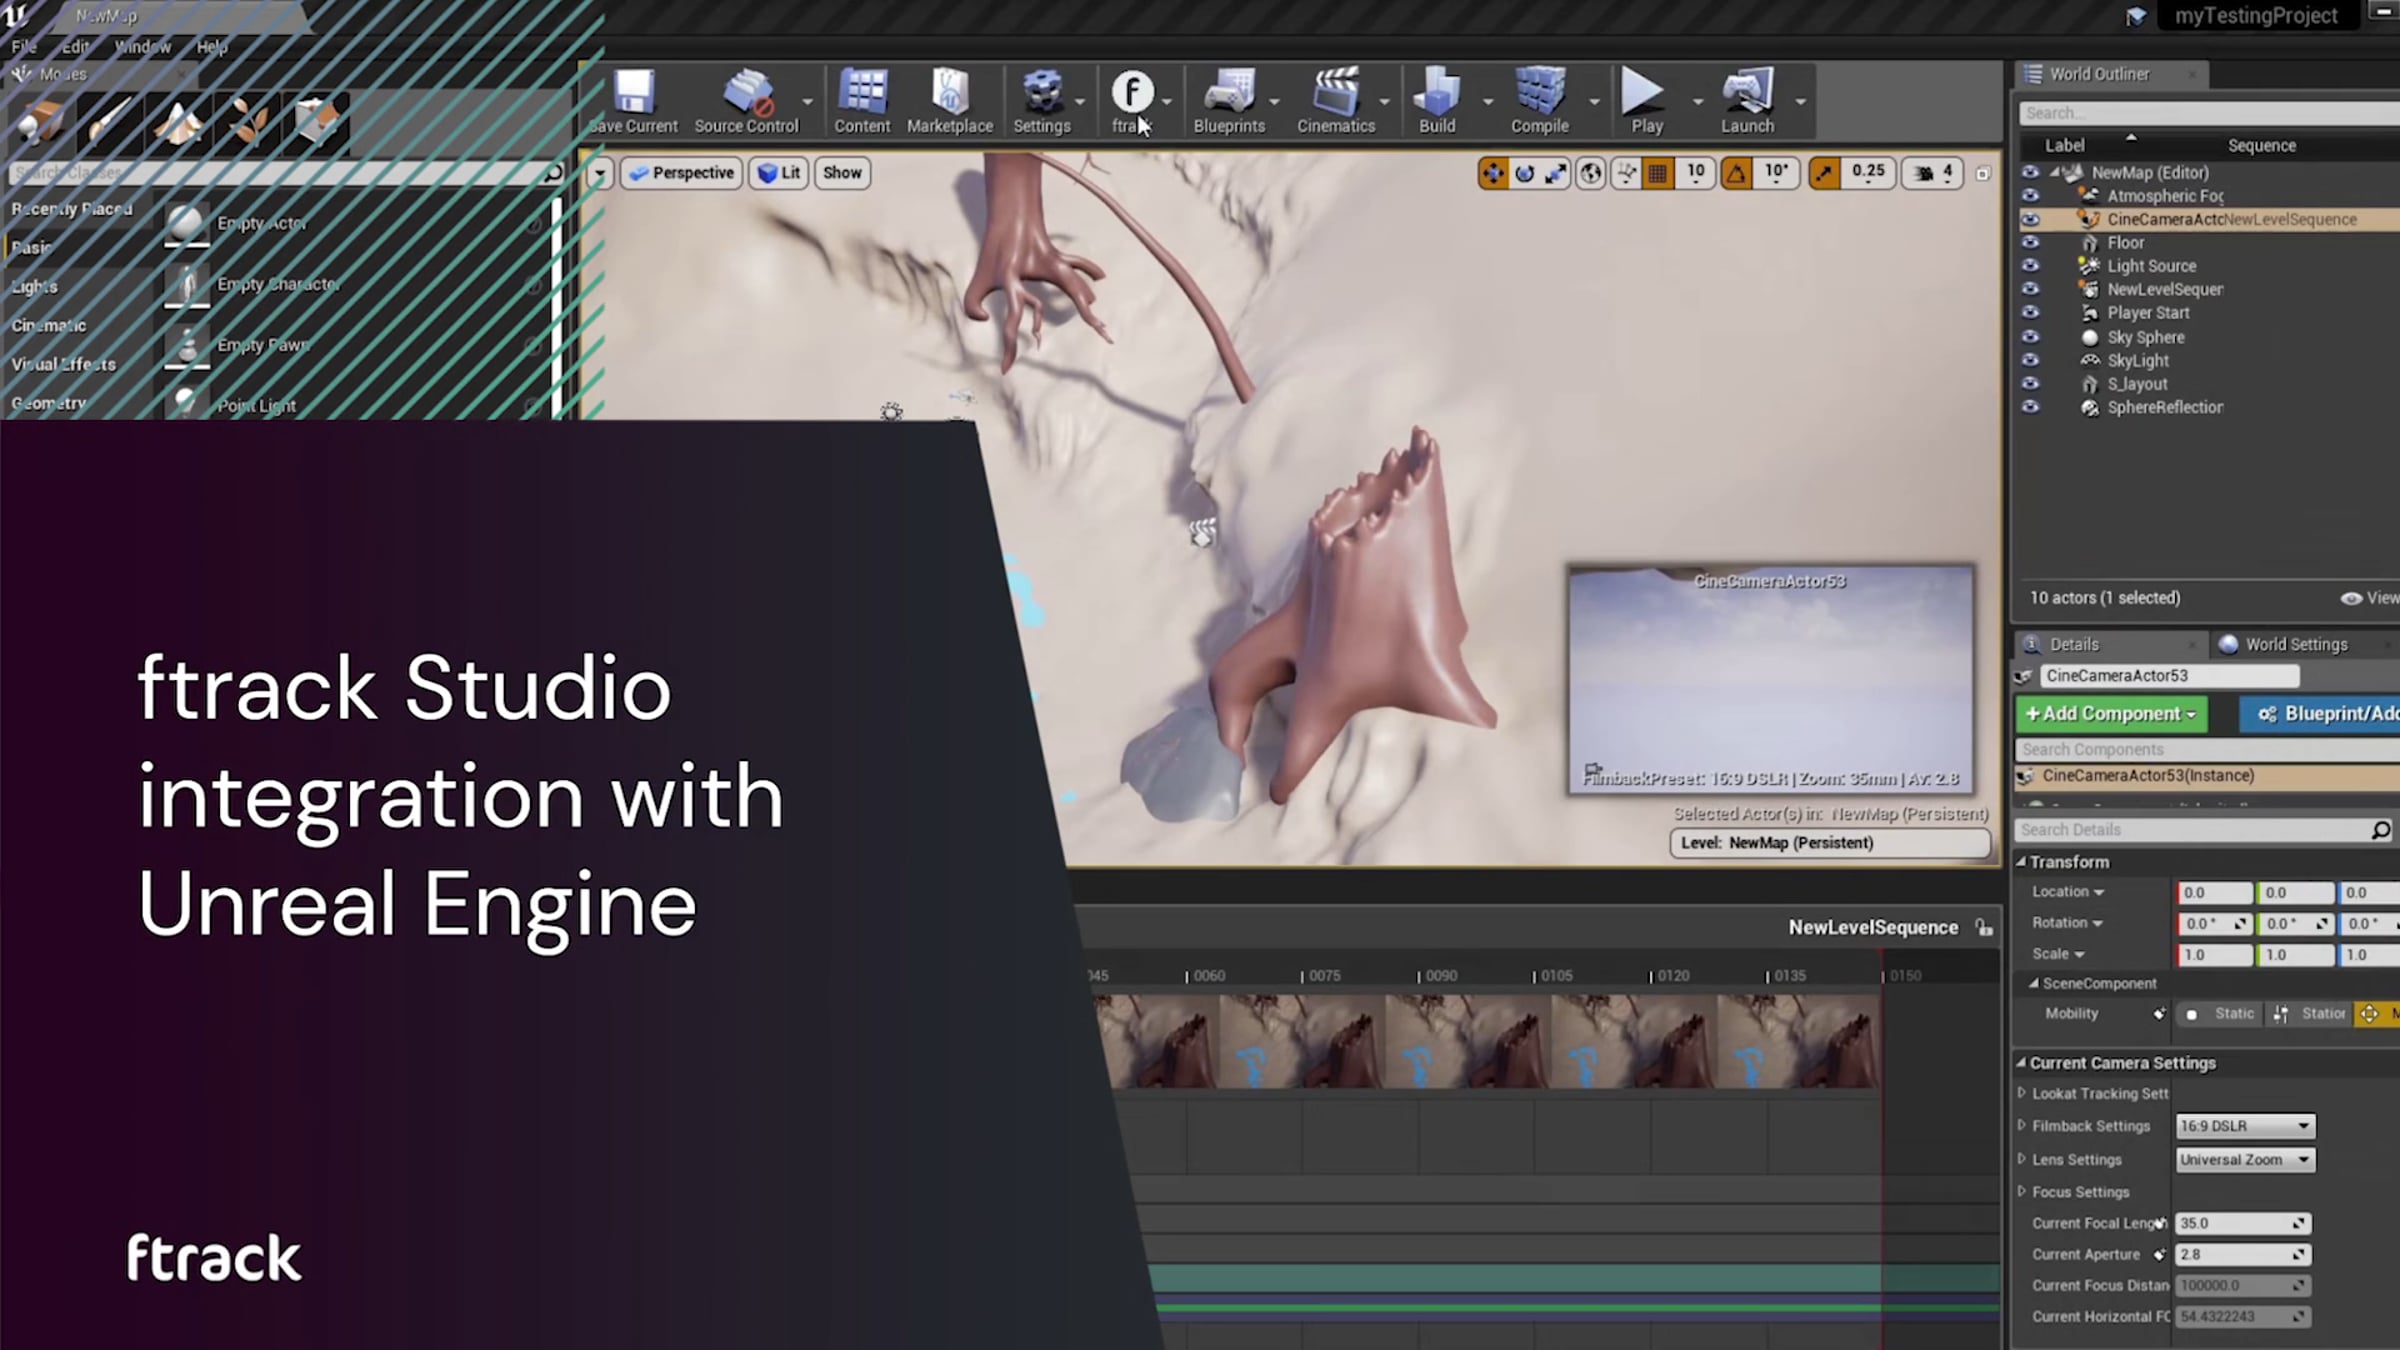Select Static mobility option

click(2220, 1013)
